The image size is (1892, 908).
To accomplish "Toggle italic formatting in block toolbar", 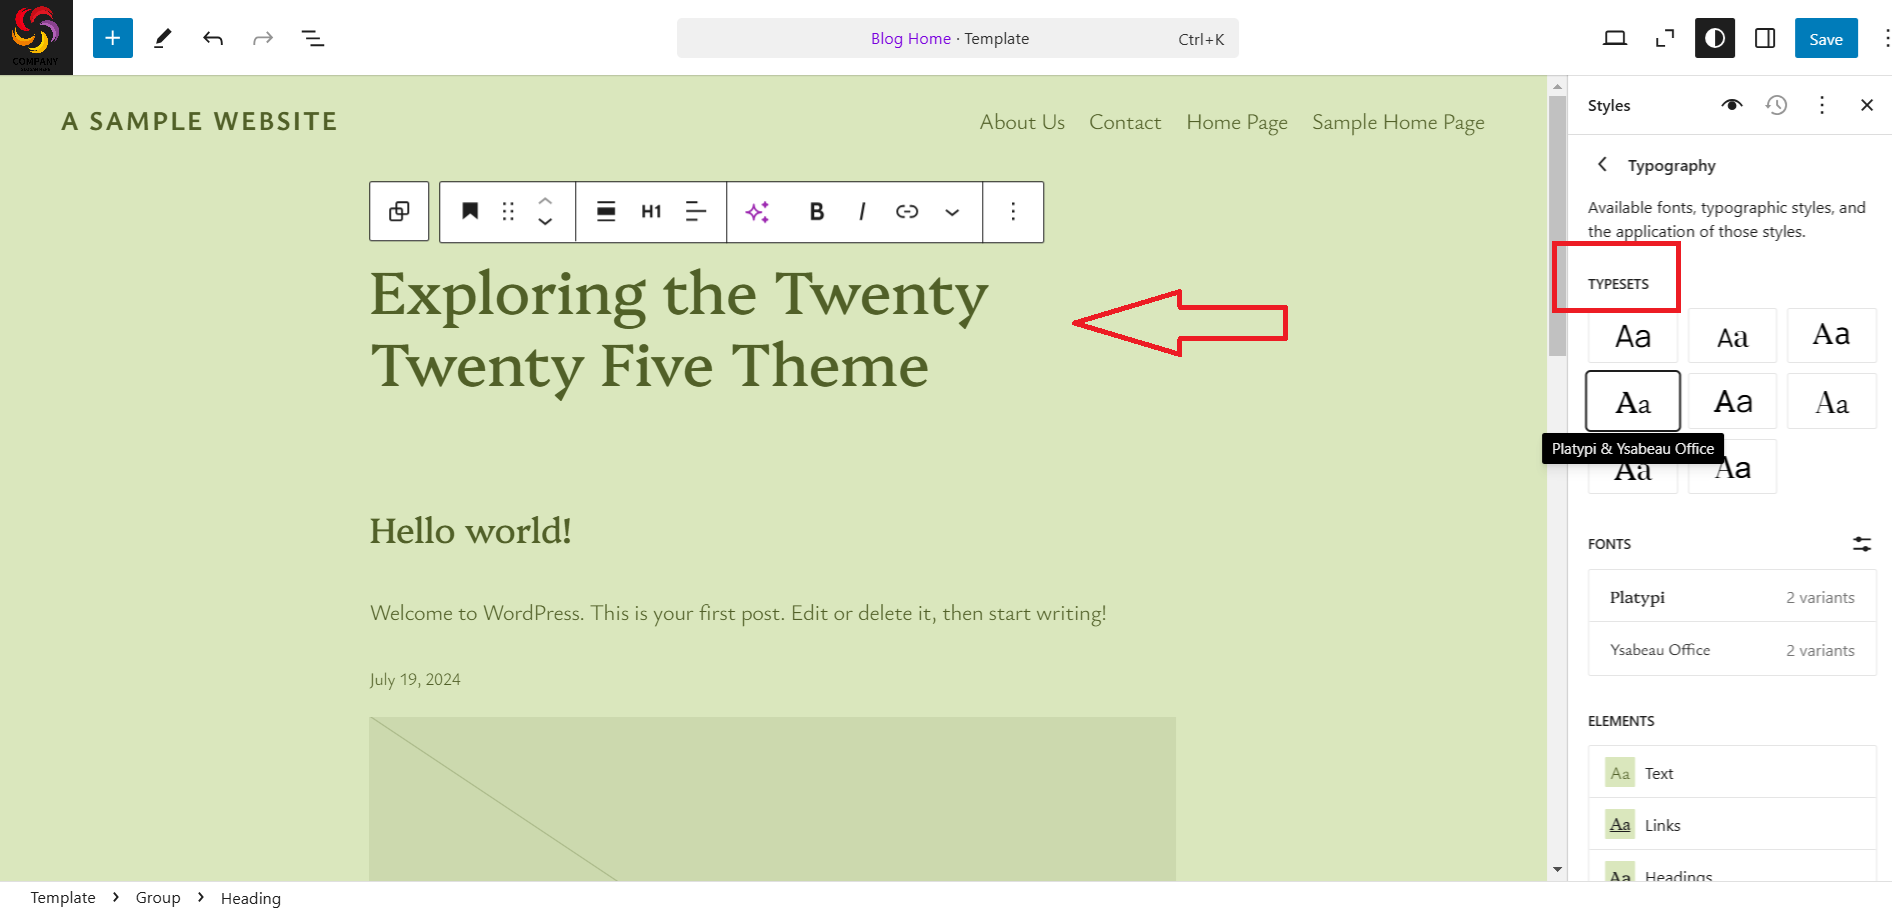I will 861,212.
